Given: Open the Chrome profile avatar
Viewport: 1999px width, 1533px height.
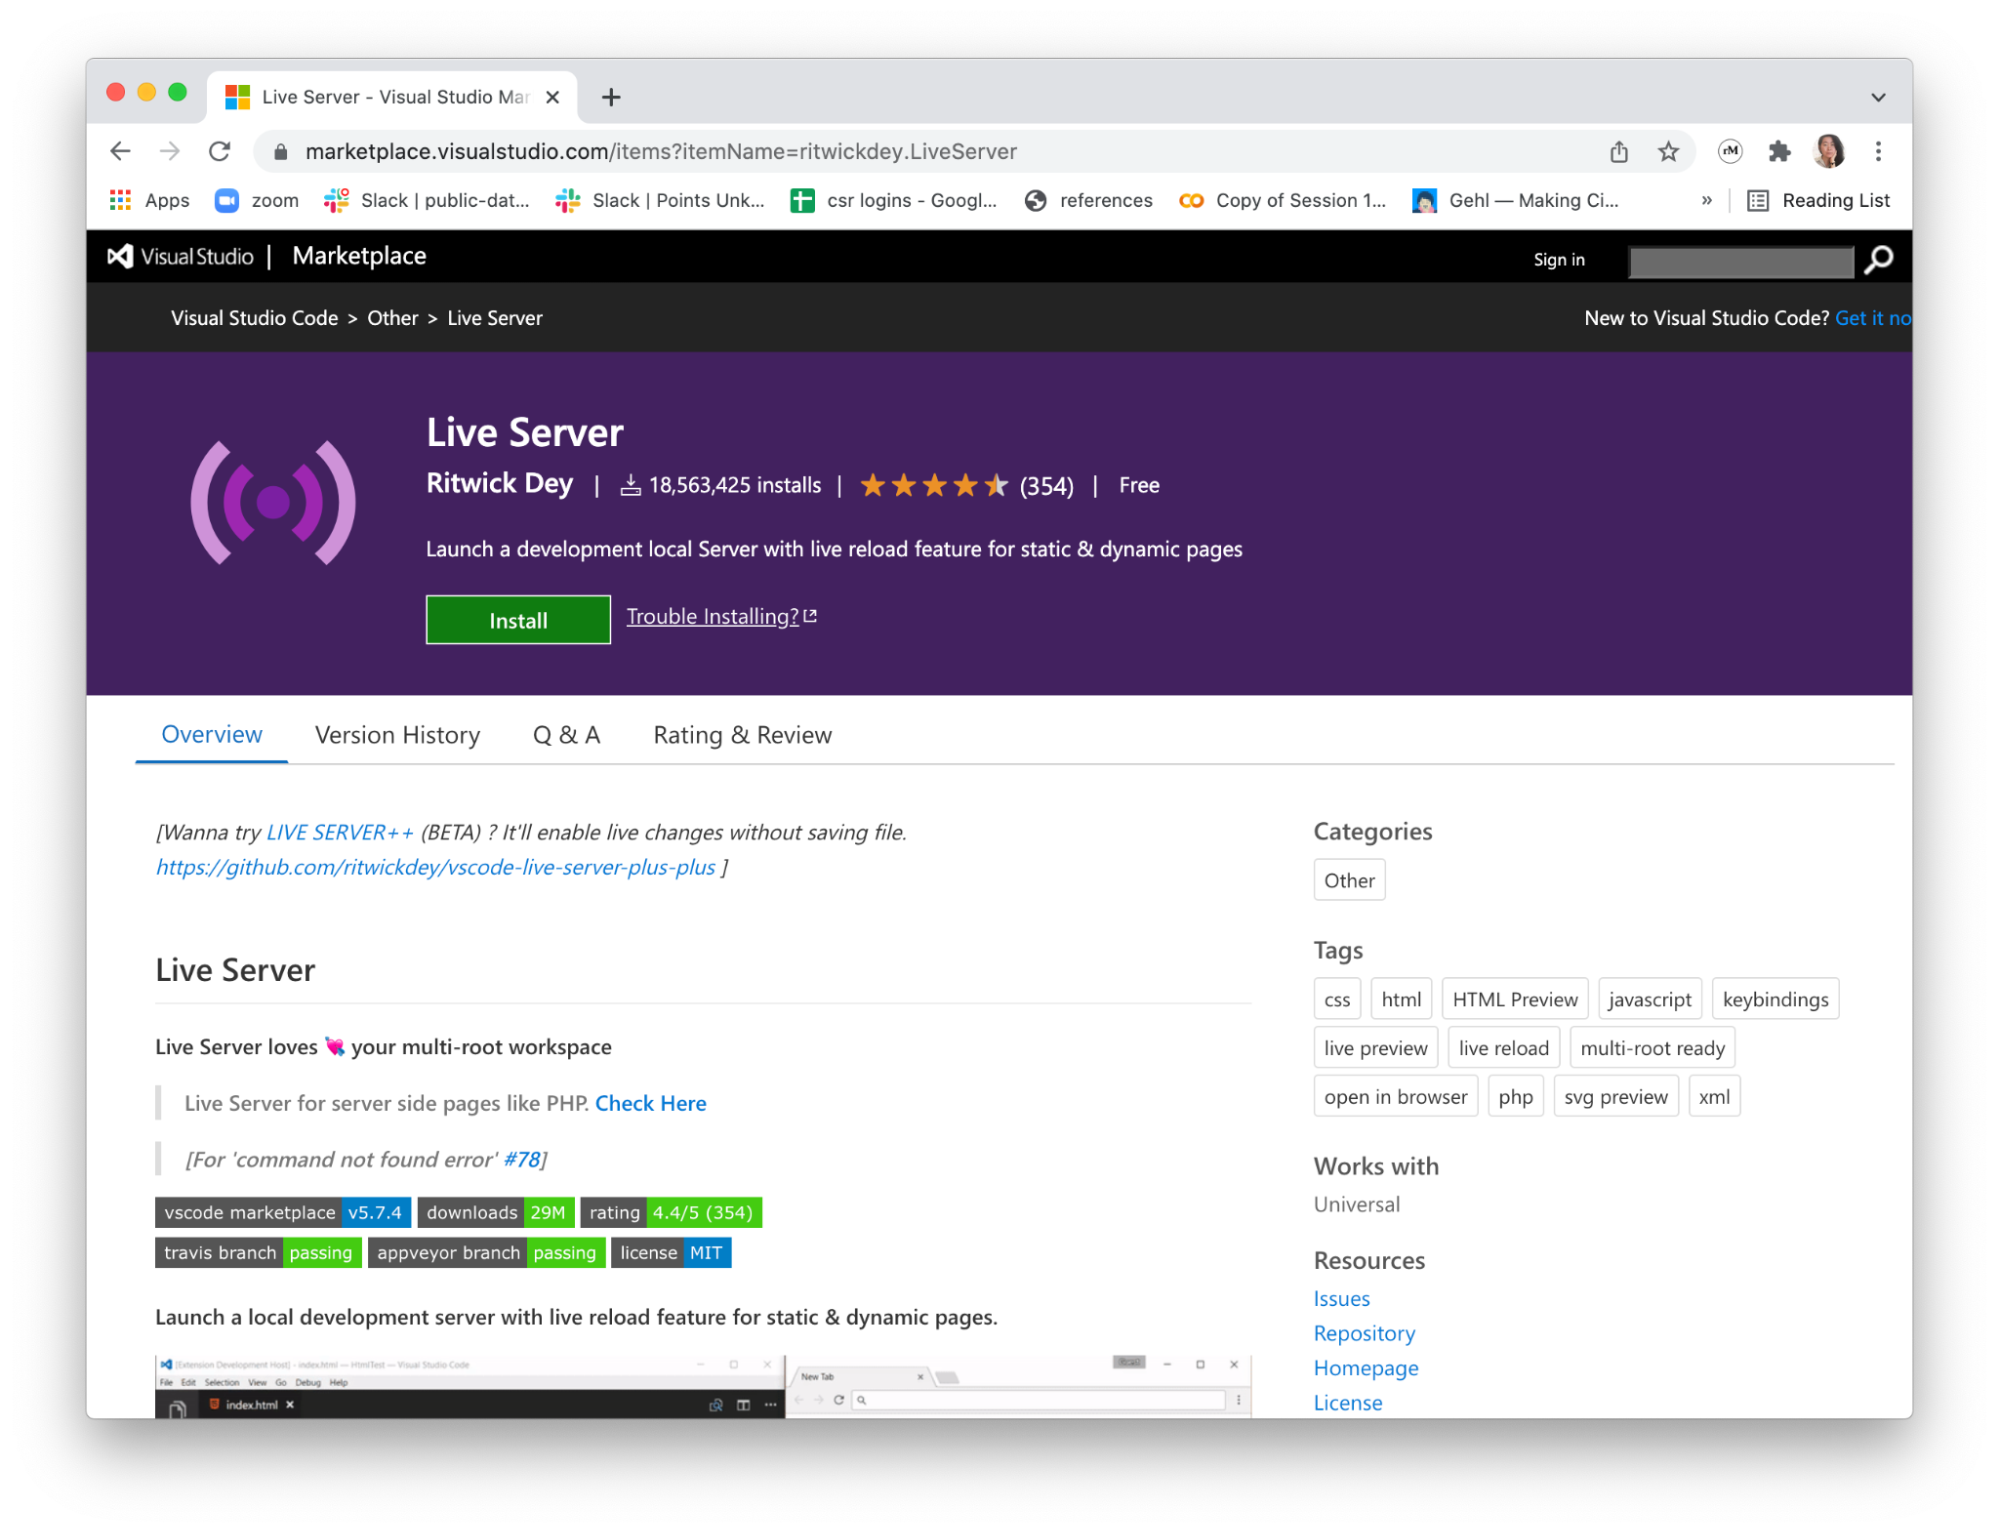Looking at the screenshot, I should pyautogui.click(x=1829, y=151).
